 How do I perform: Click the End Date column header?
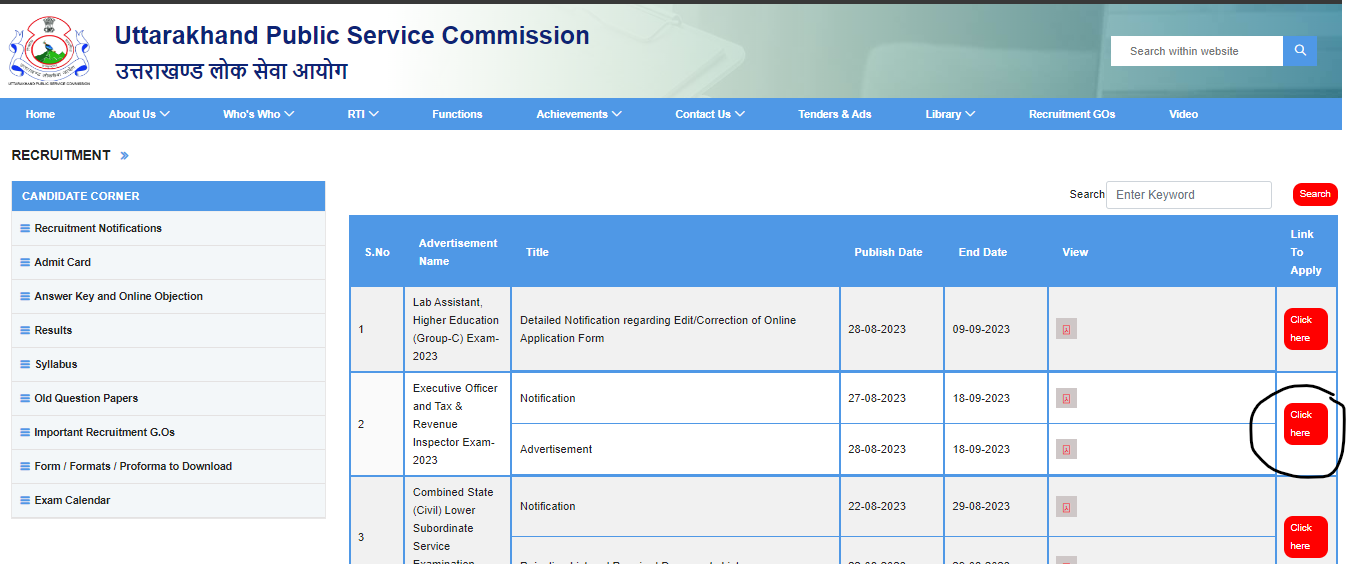pyautogui.click(x=983, y=252)
